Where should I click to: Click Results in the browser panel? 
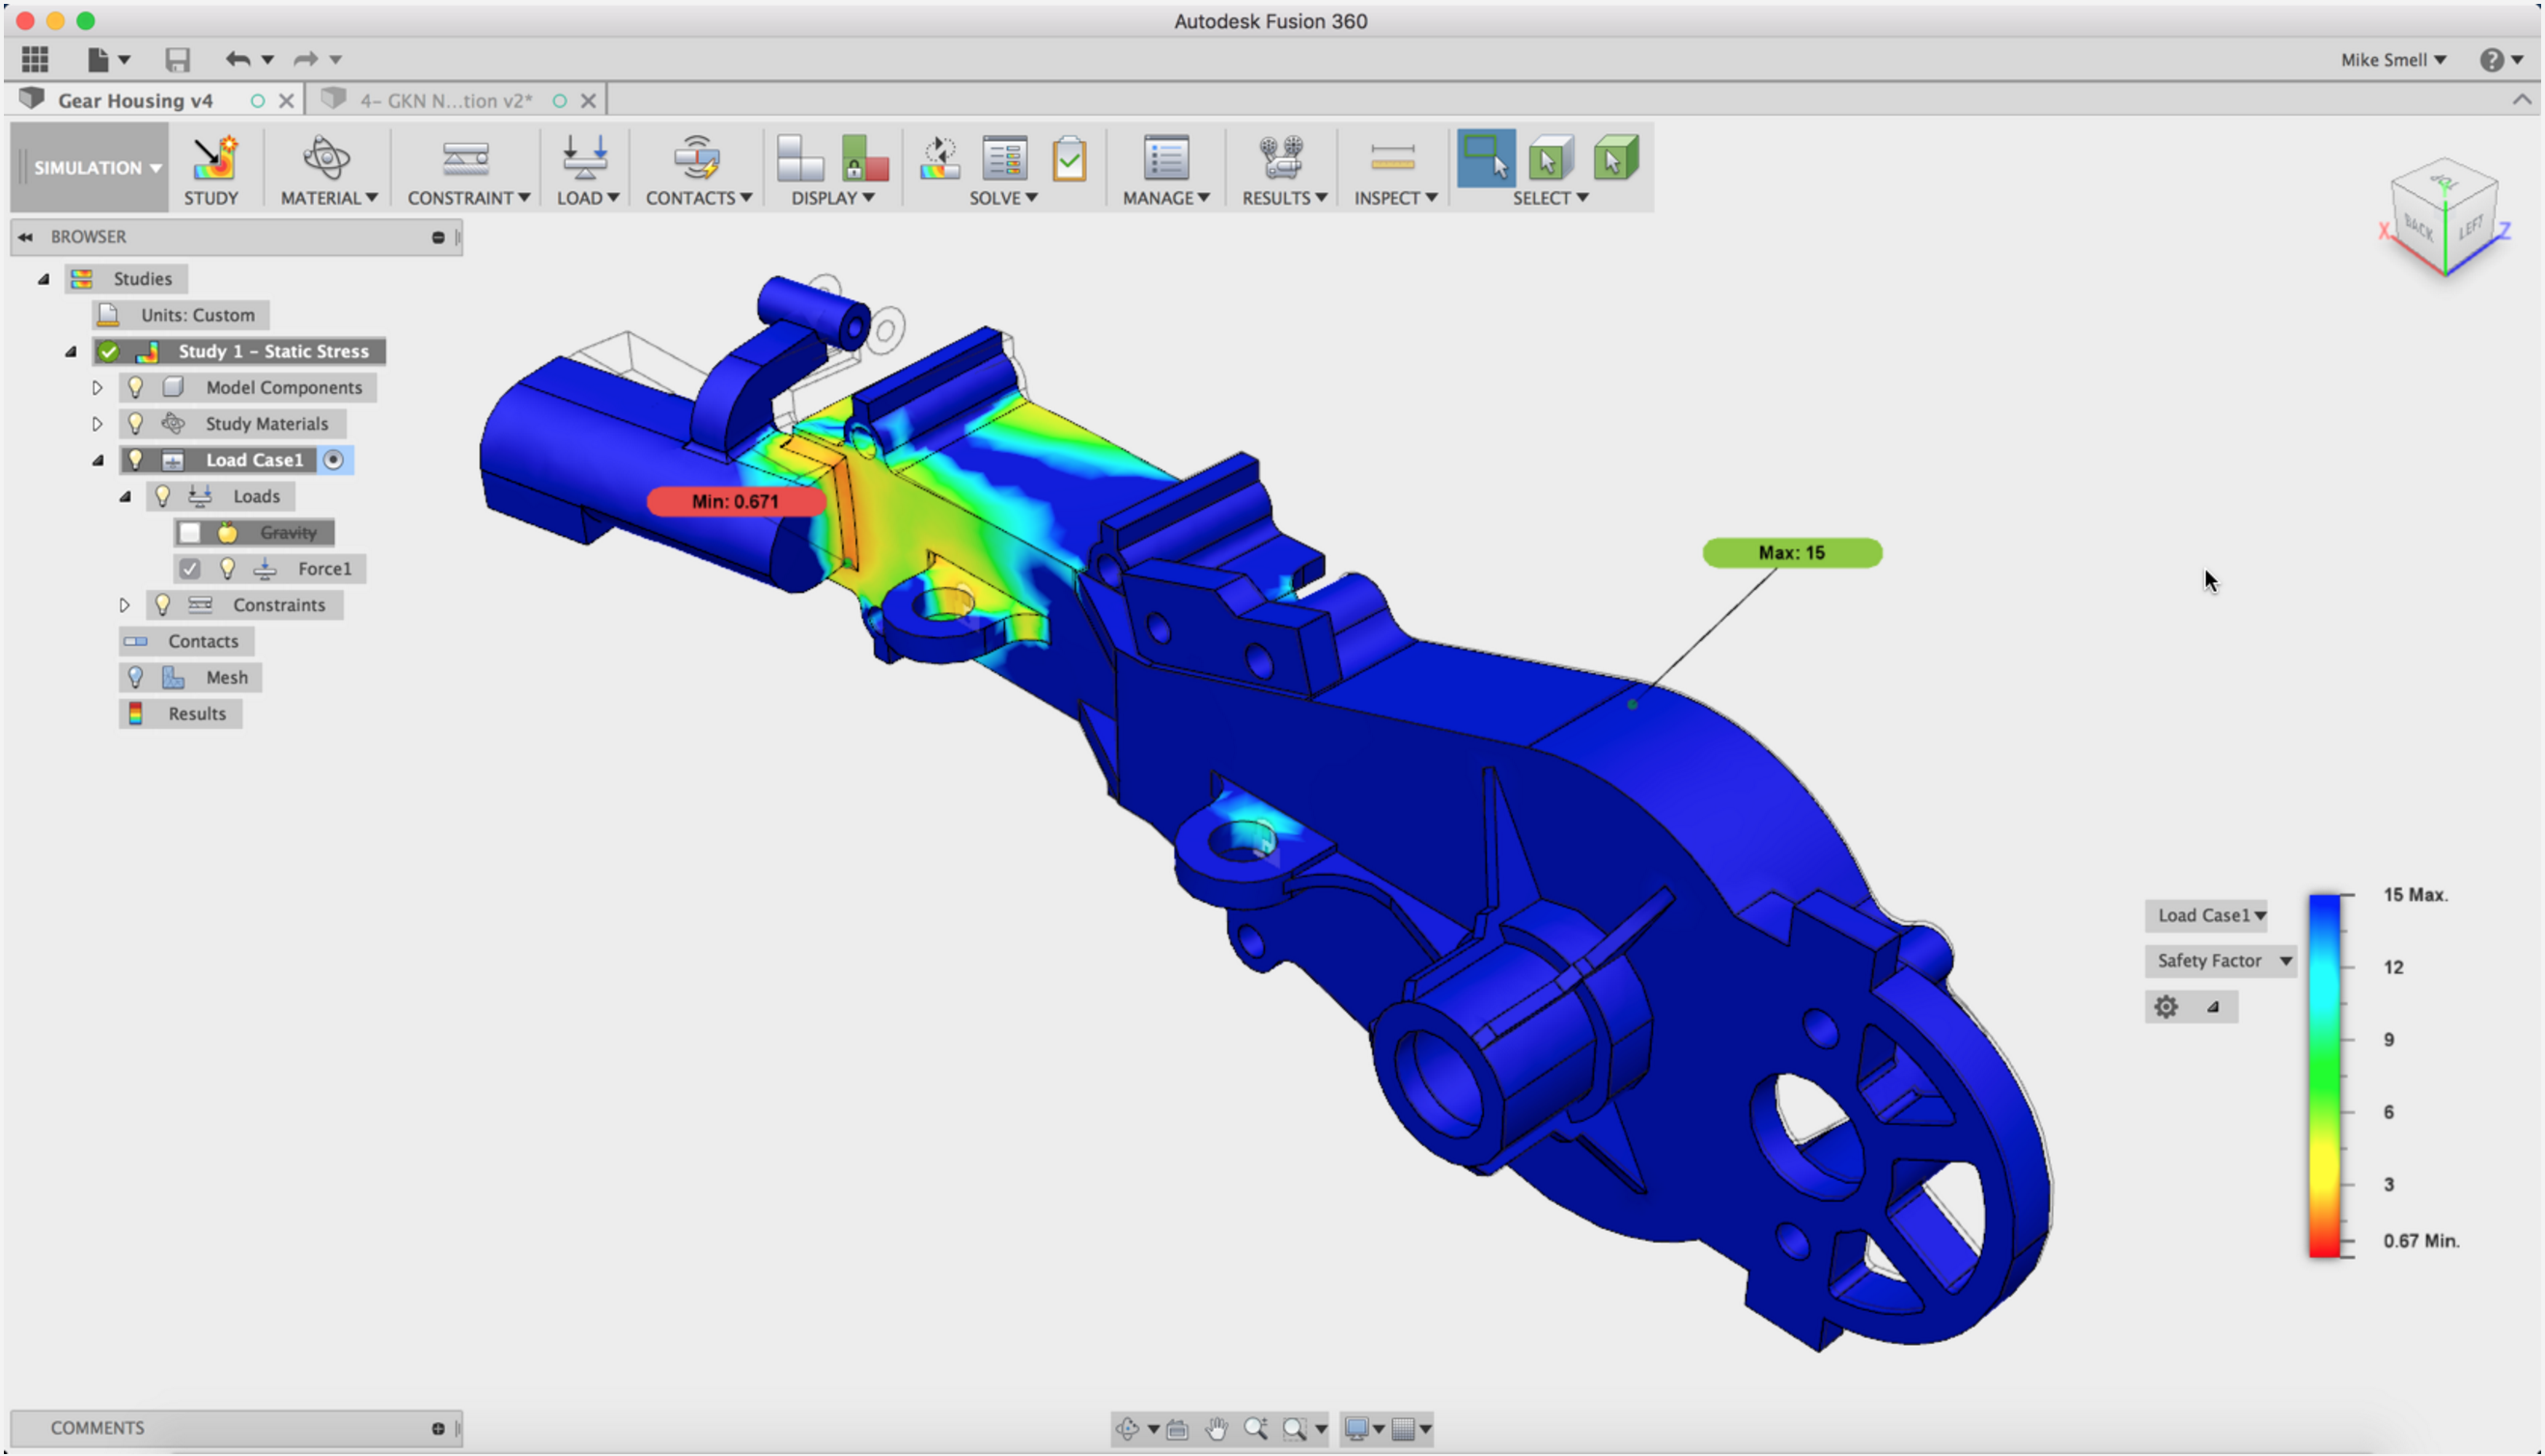[198, 712]
